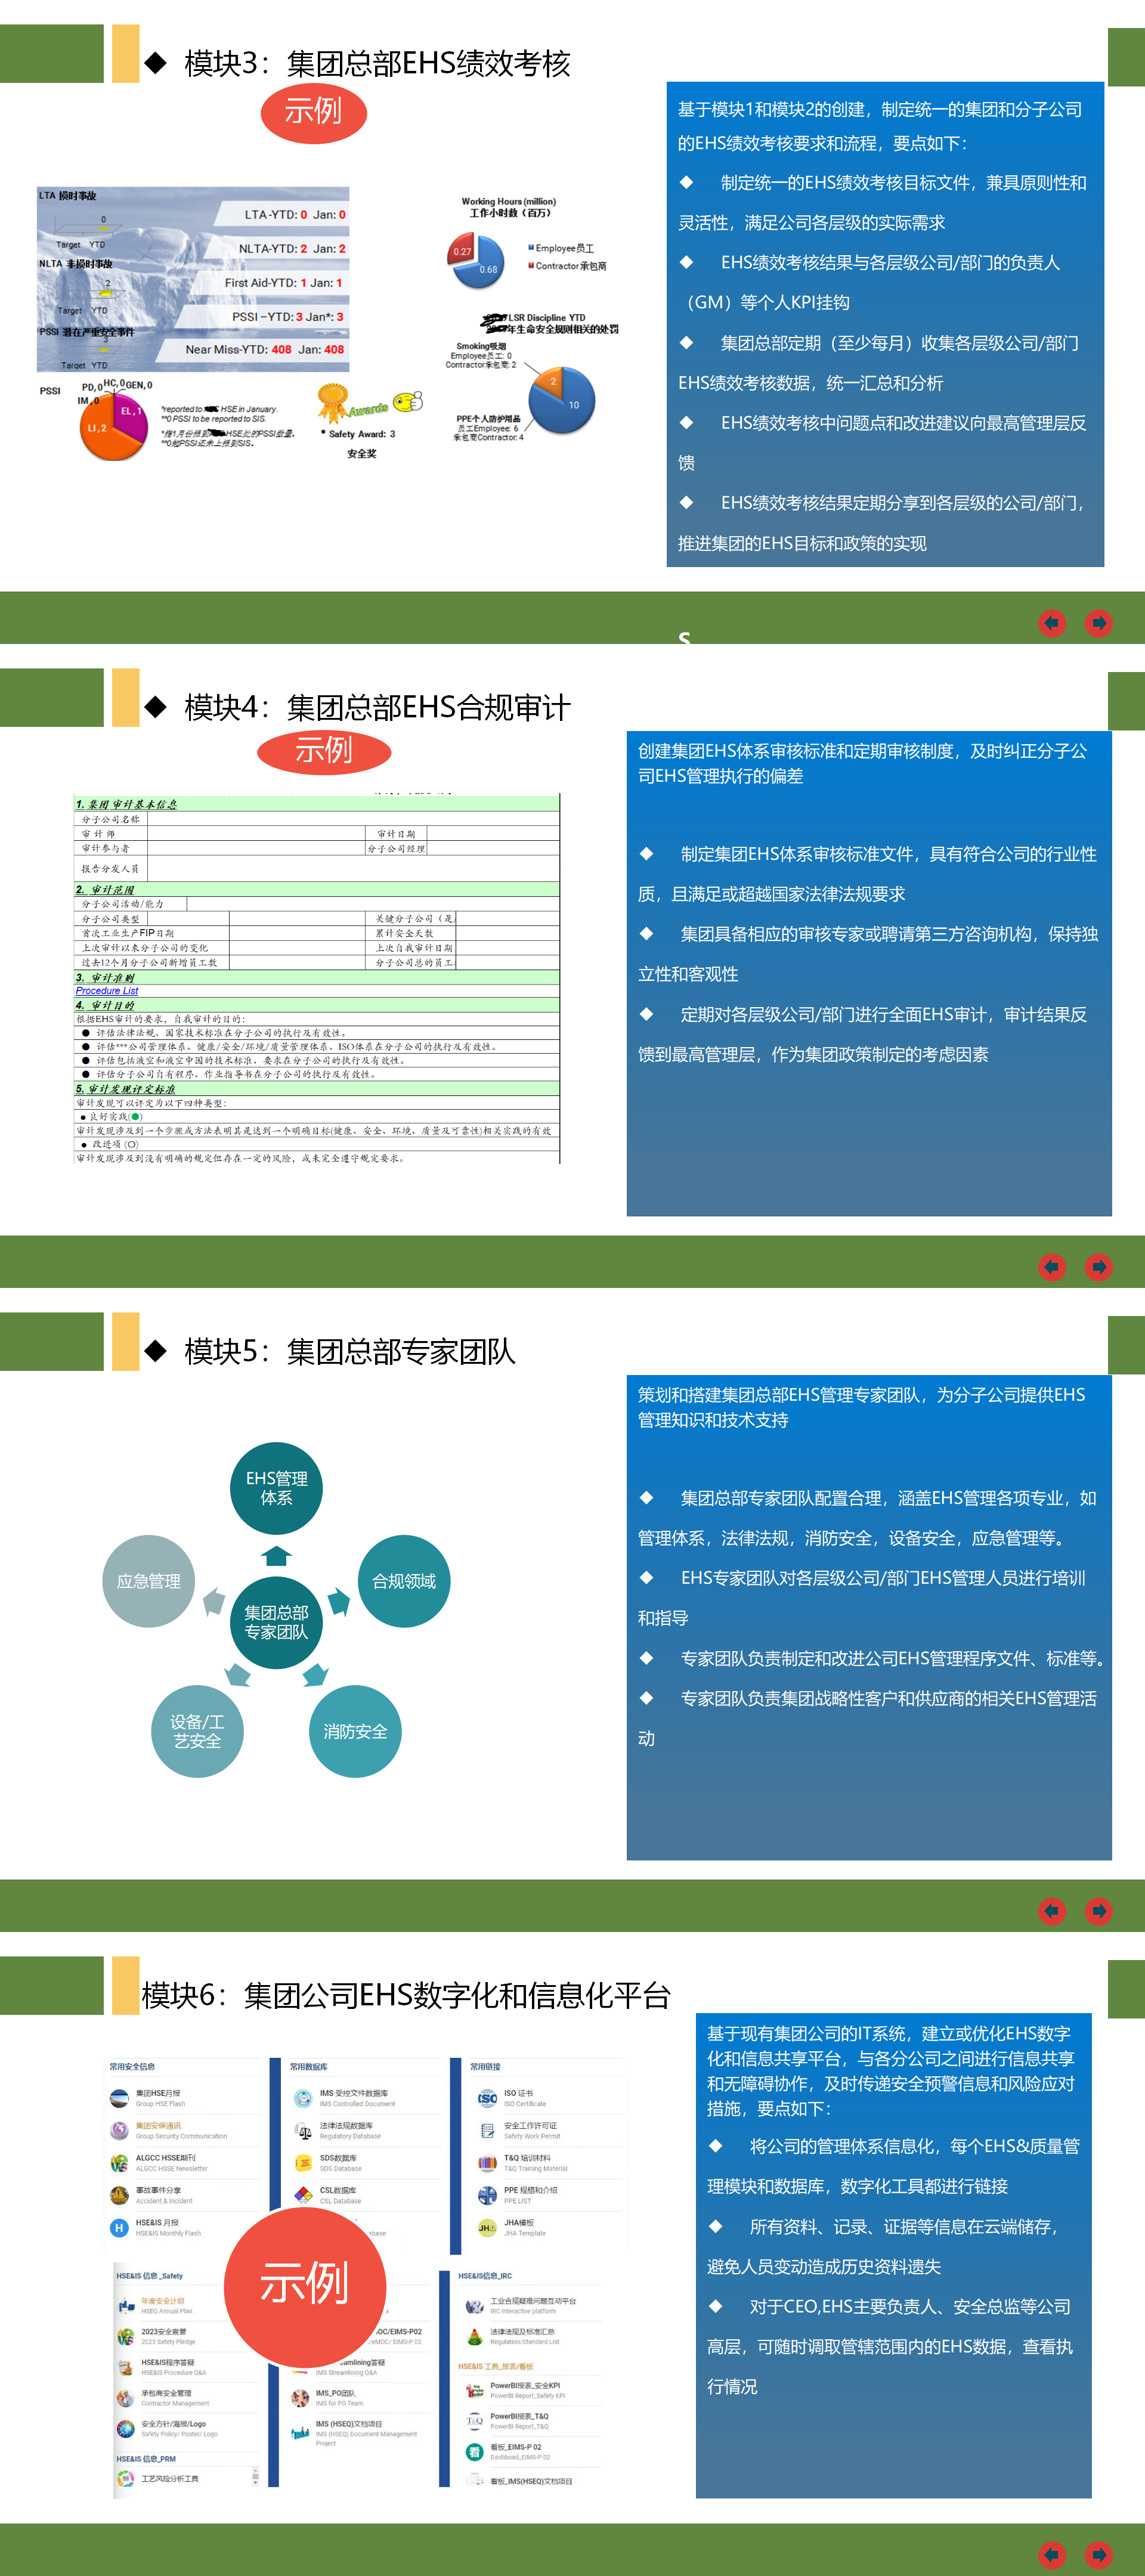
Task: Click the back arrow on 模块6 slide
Action: tap(1052, 2555)
